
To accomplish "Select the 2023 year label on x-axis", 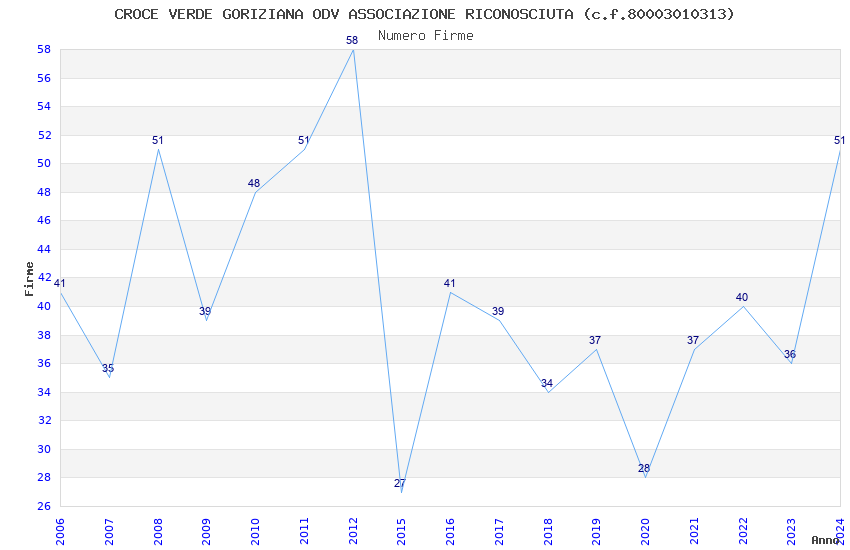I will 791,531.
